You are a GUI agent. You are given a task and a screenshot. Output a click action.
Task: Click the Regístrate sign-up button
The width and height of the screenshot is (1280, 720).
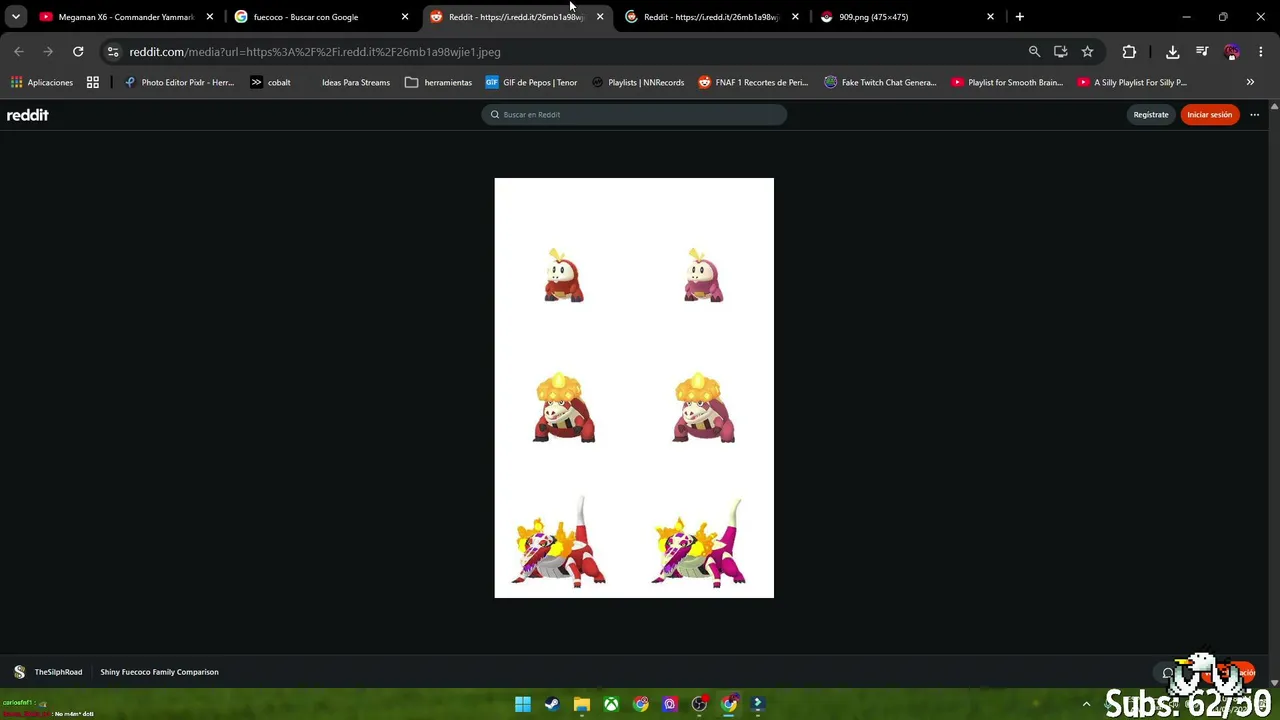point(1151,115)
